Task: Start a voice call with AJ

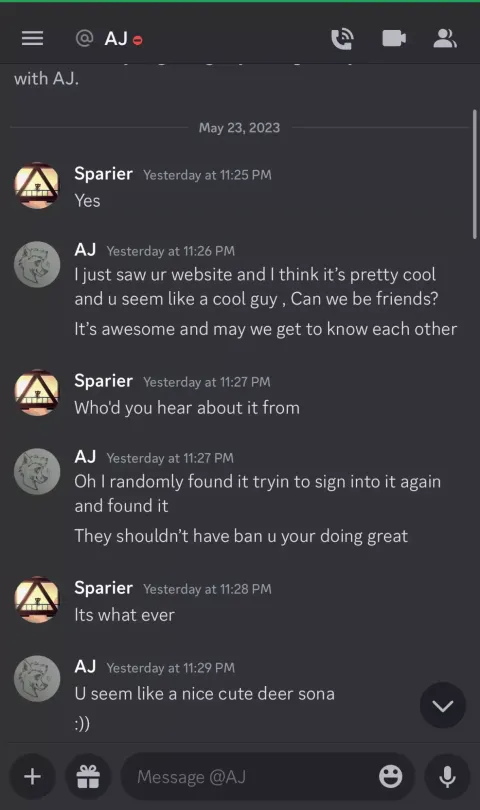Action: [x=342, y=39]
